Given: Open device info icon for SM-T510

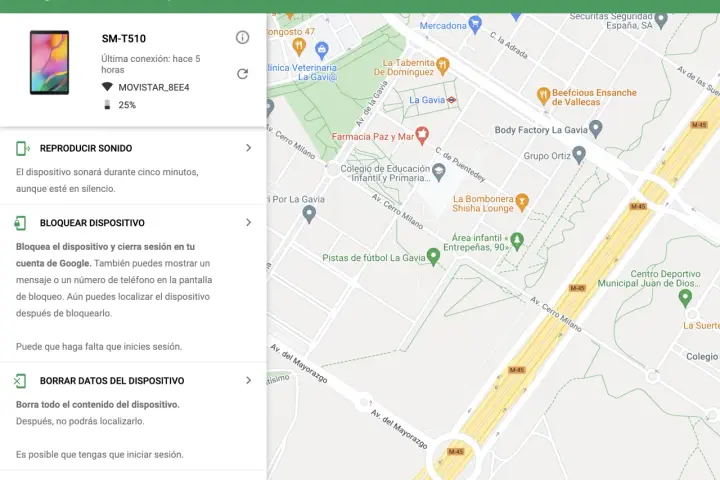Looking at the screenshot, I should coord(242,37).
